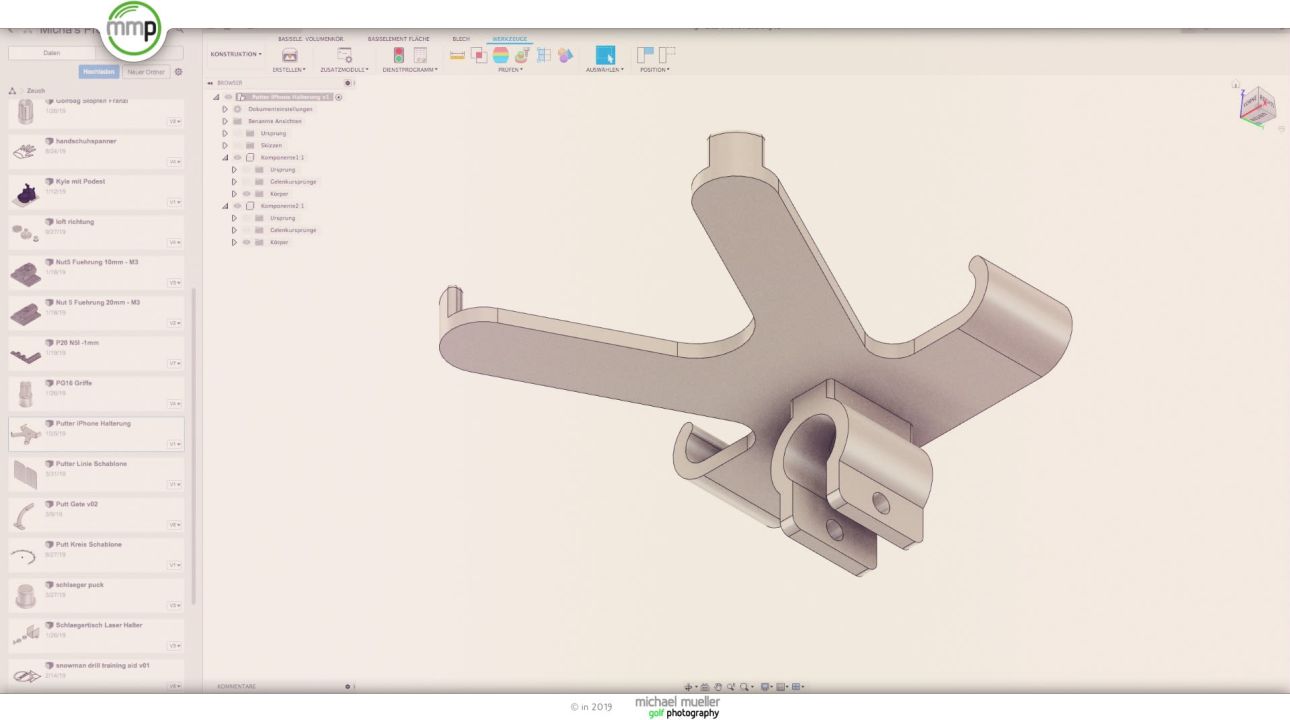Click the grid analysis icon in Prüfen
1290x720 pixels.
544,55
